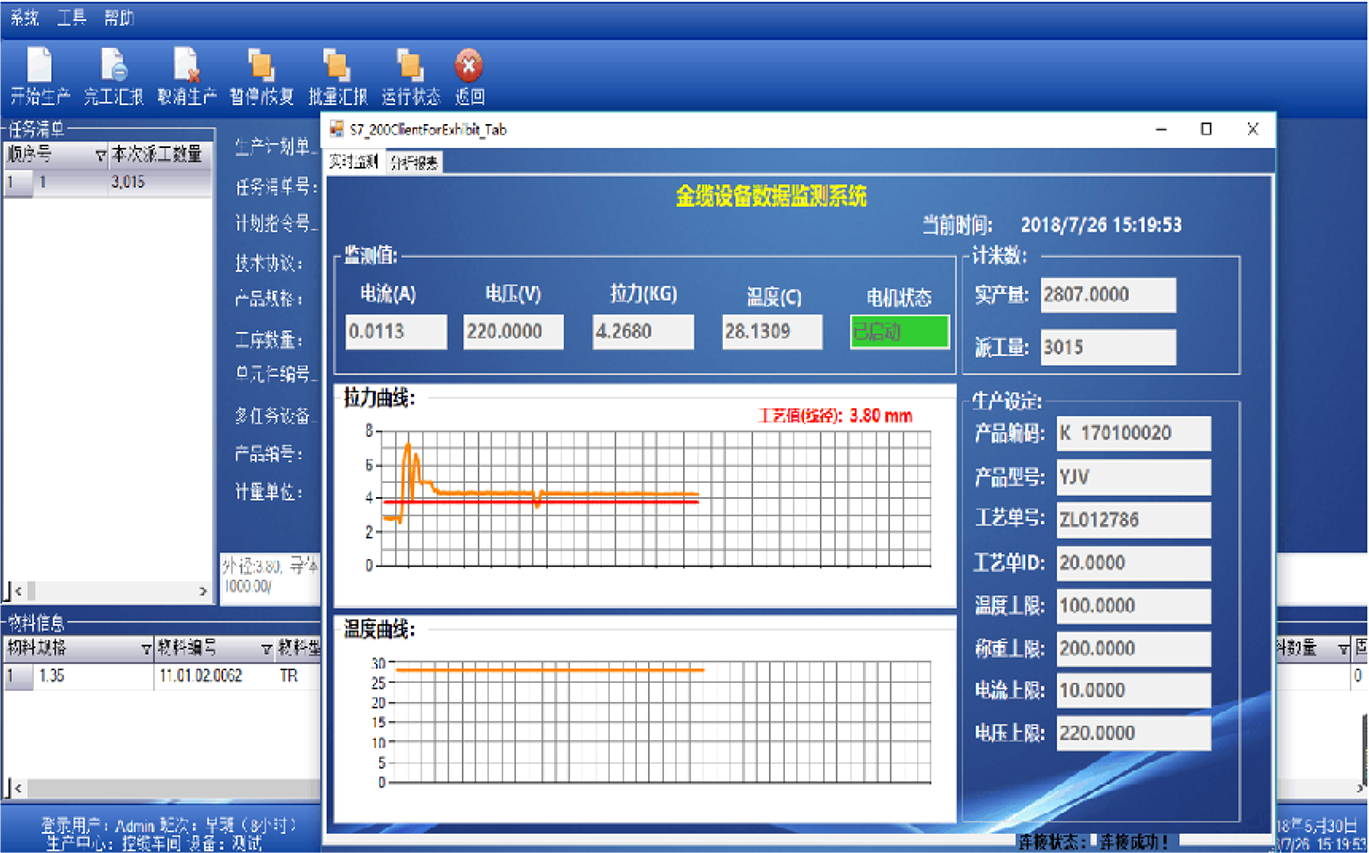Viewport: 1369px width, 853px height.
Task: Click the 工艺单号 field ZL012786
Action: [1133, 520]
